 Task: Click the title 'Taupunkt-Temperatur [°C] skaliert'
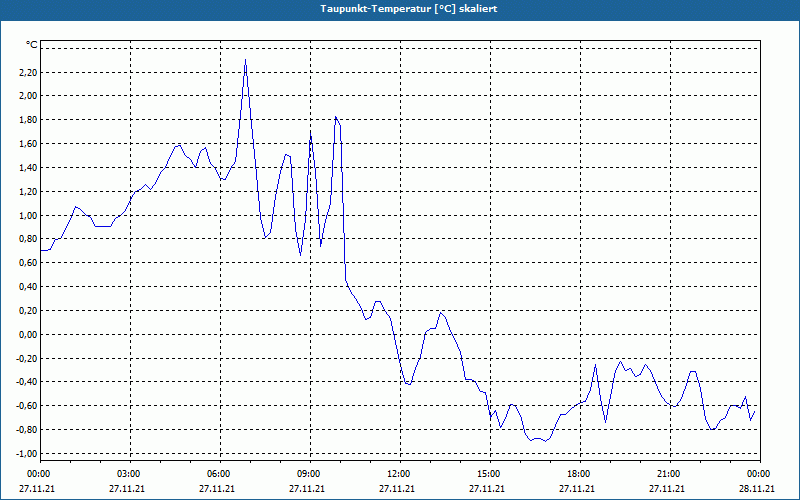409,9
